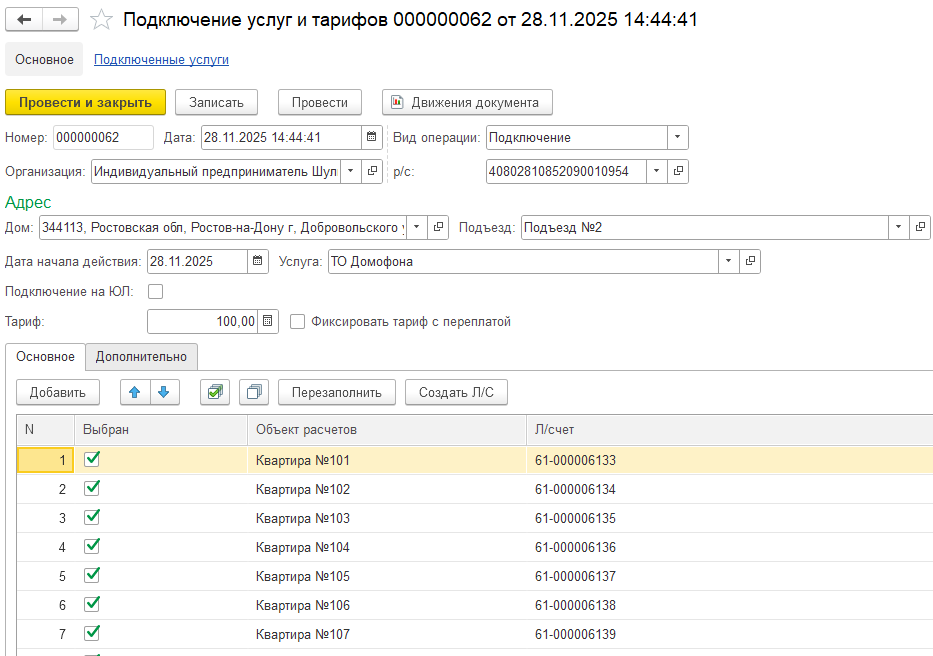Expand the Подъезд dropdown arrow

point(898,227)
